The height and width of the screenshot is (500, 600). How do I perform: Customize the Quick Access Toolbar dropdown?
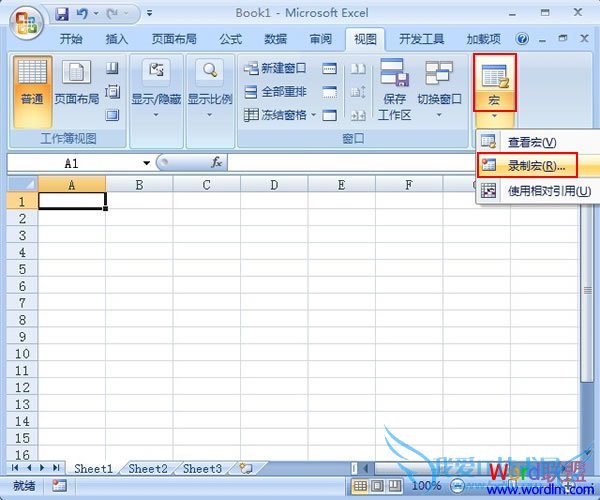click(150, 13)
